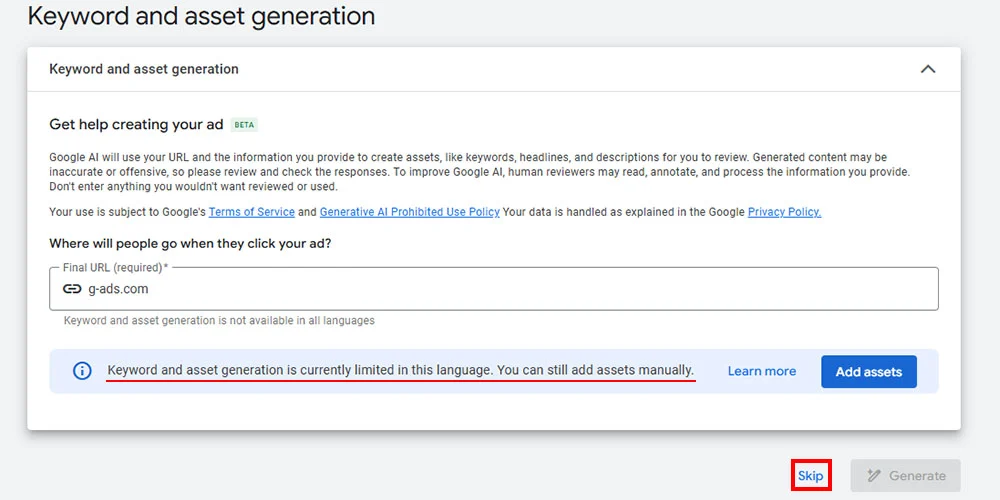Click the Google AI description paragraph

pos(480,172)
